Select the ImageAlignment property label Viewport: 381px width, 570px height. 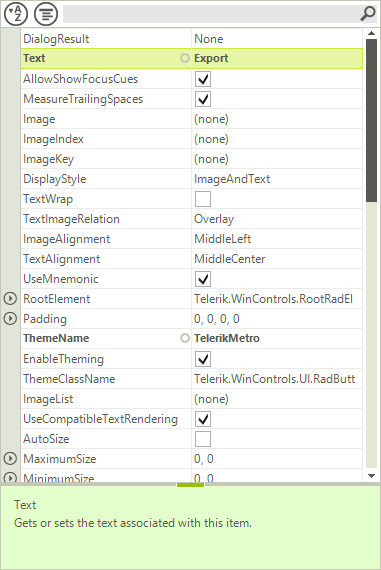coord(67,239)
